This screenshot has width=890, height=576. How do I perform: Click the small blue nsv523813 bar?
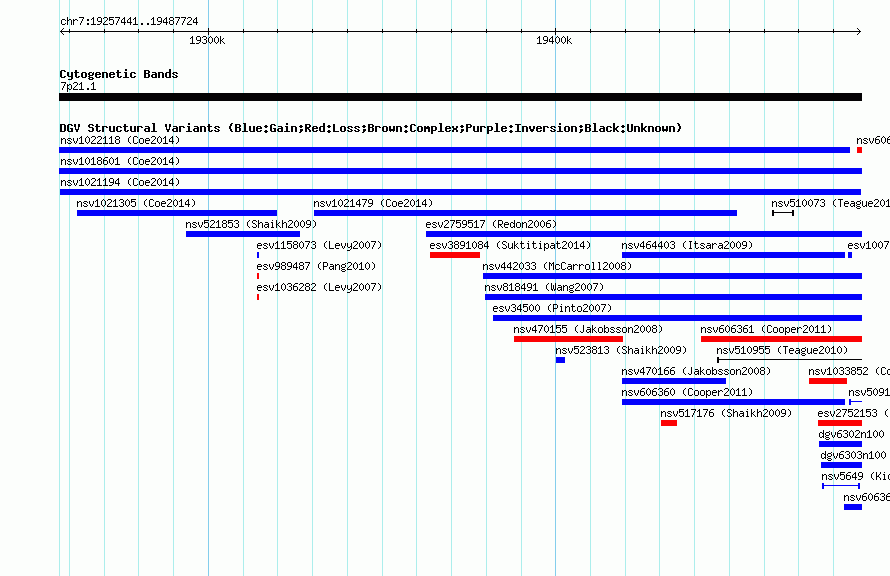coord(560,360)
